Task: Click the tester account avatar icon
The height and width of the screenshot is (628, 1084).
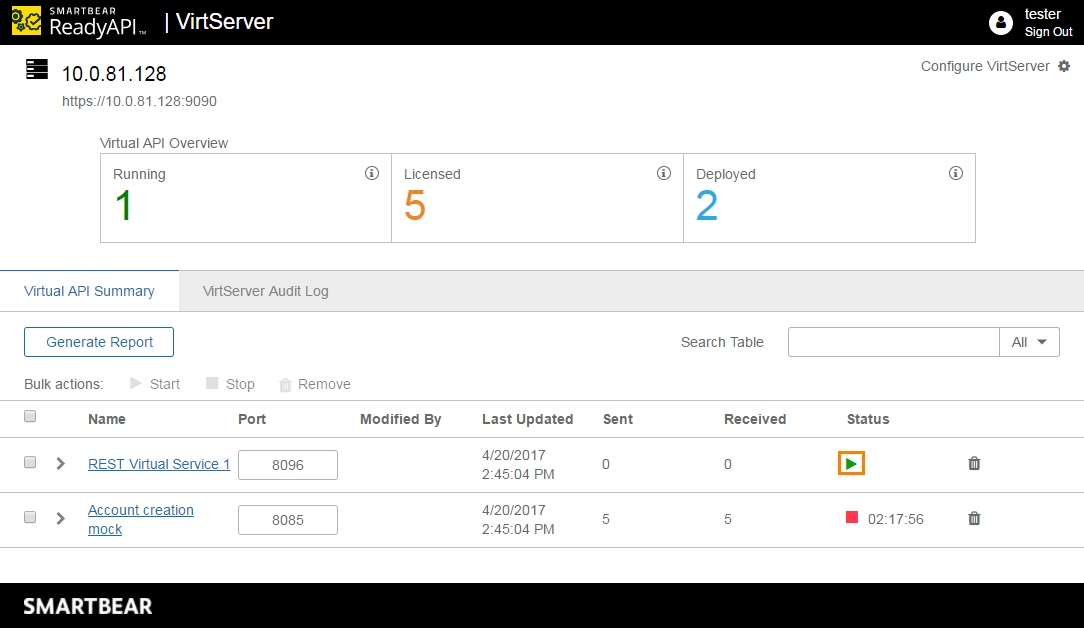Action: click(1001, 22)
